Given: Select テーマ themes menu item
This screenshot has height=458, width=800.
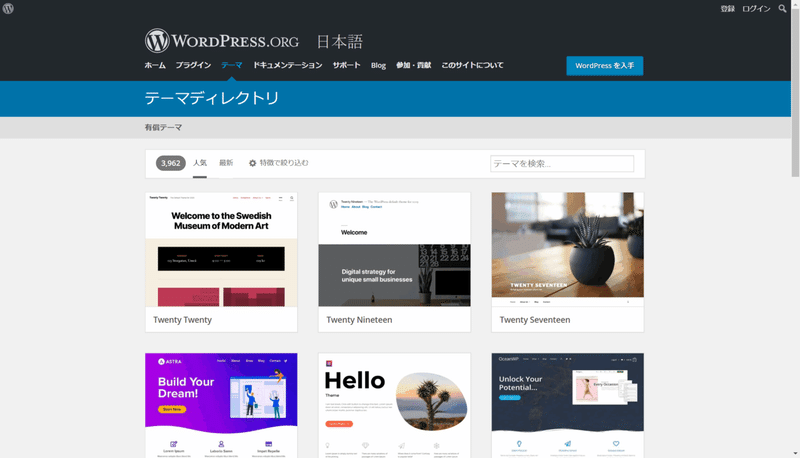Looking at the screenshot, I should coord(232,65).
